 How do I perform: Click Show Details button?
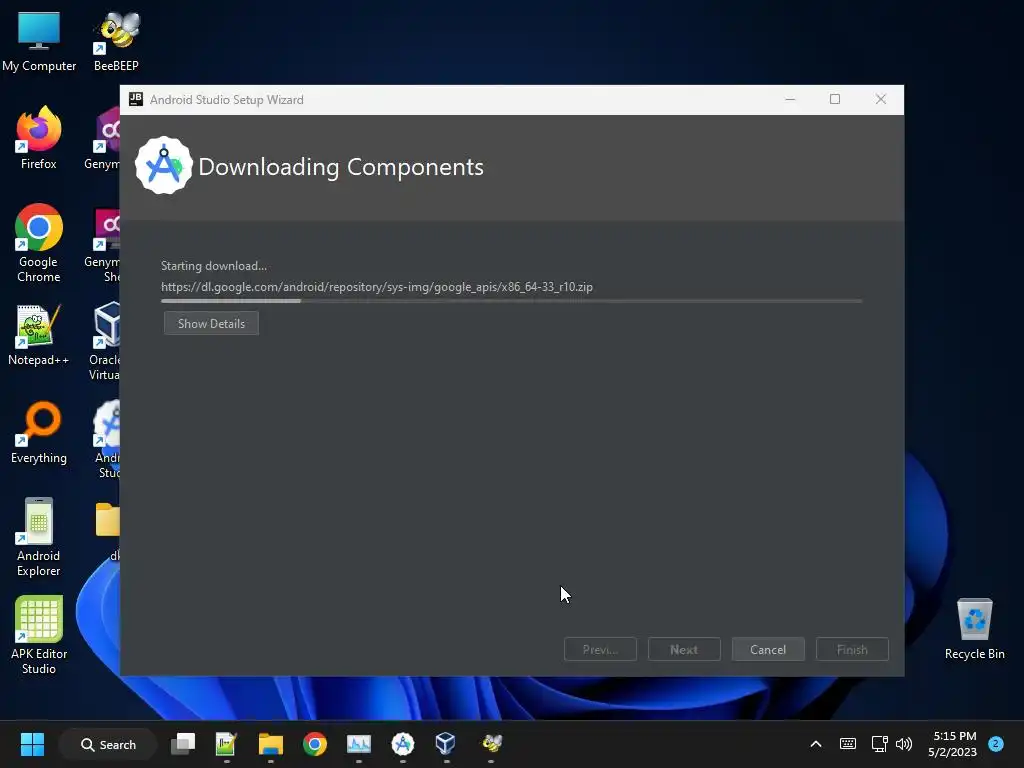click(211, 323)
